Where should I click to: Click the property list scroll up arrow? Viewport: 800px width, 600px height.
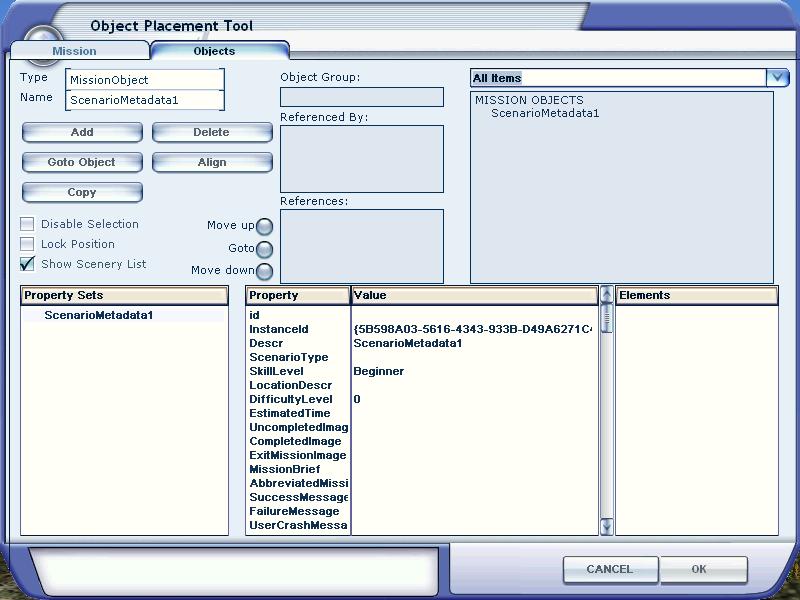606,295
